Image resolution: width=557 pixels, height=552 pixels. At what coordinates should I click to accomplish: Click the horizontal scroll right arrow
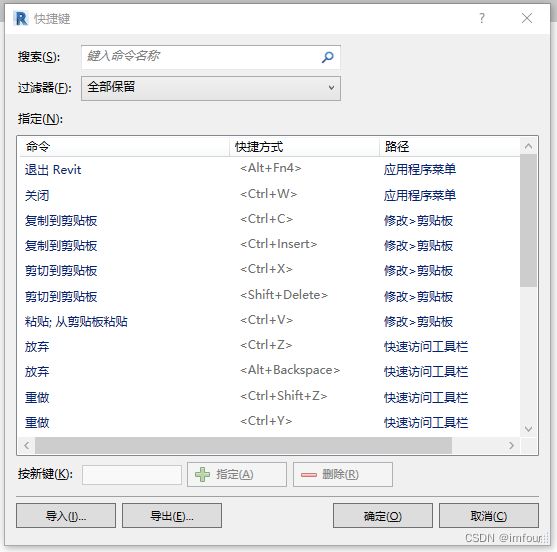click(511, 445)
